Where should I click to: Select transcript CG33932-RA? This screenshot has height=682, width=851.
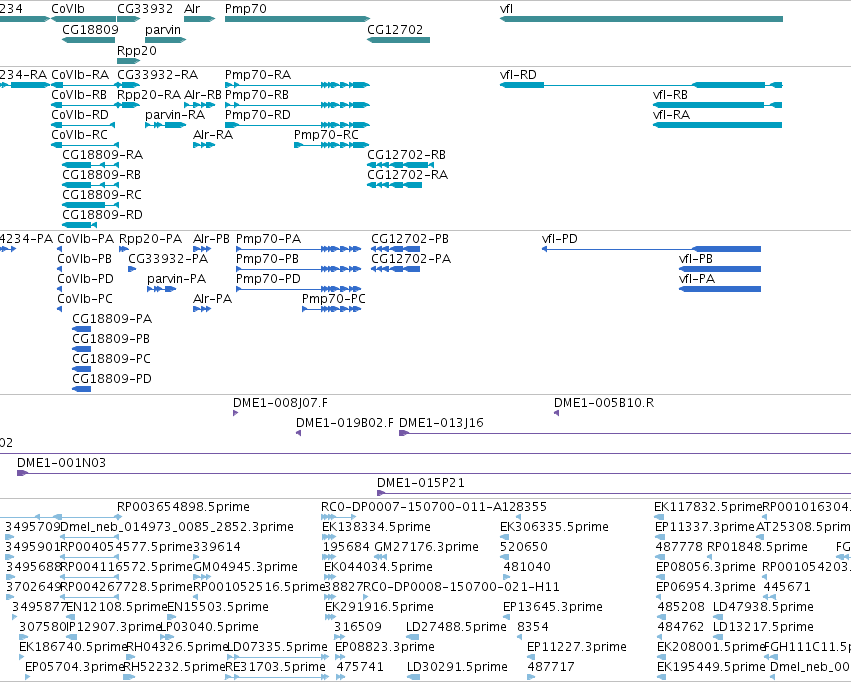pyautogui.click(x=129, y=85)
